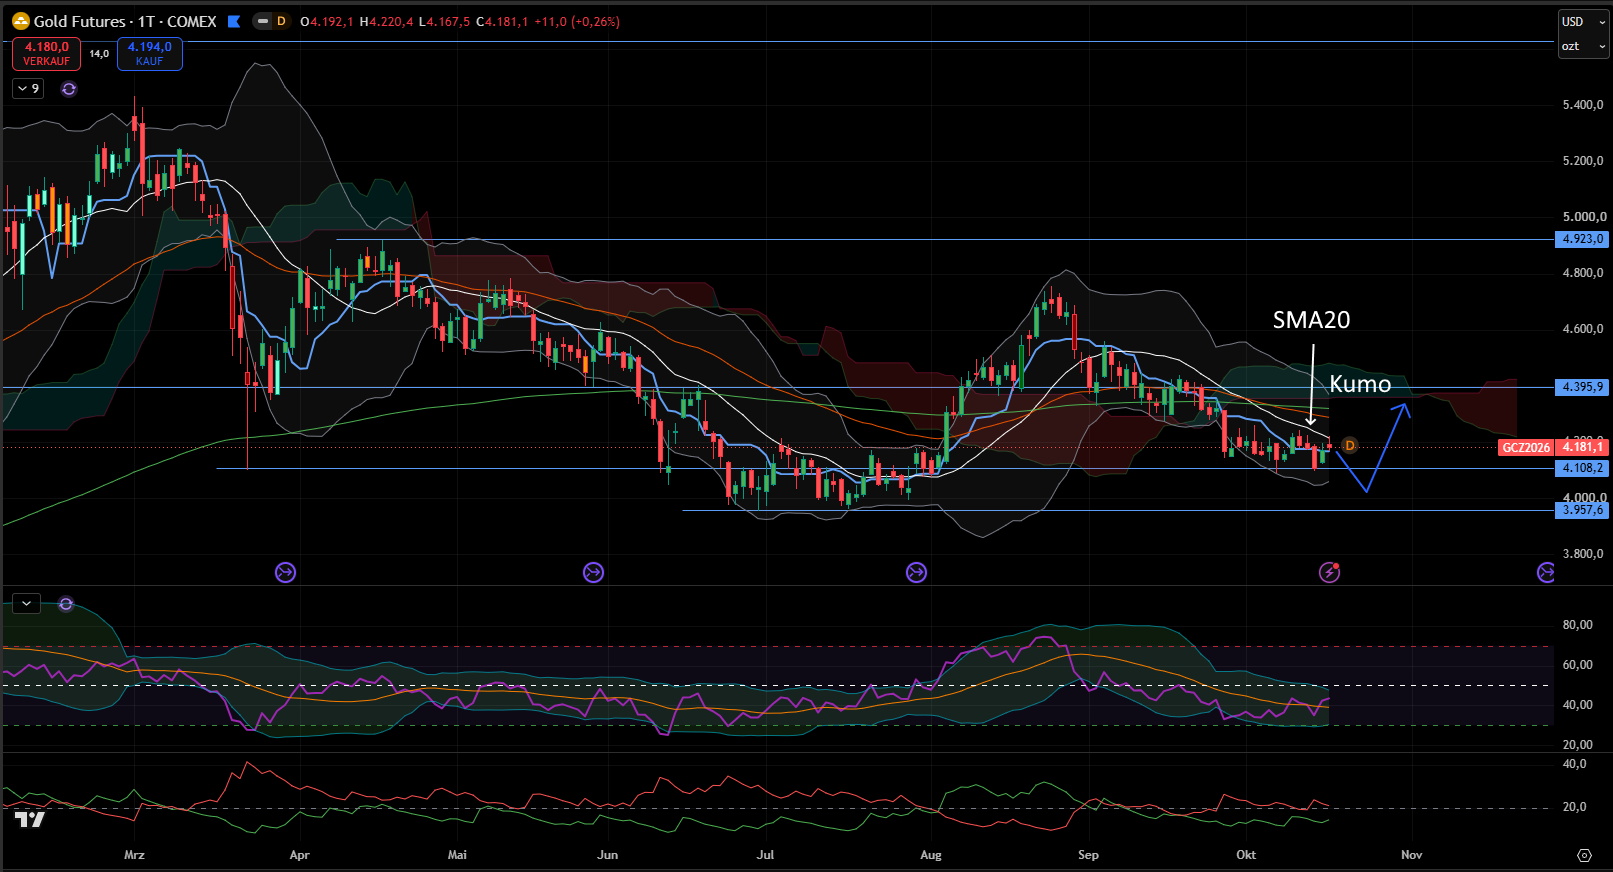Click the 4.600,0 price axis value
The width and height of the screenshot is (1613, 872).
[1583, 329]
